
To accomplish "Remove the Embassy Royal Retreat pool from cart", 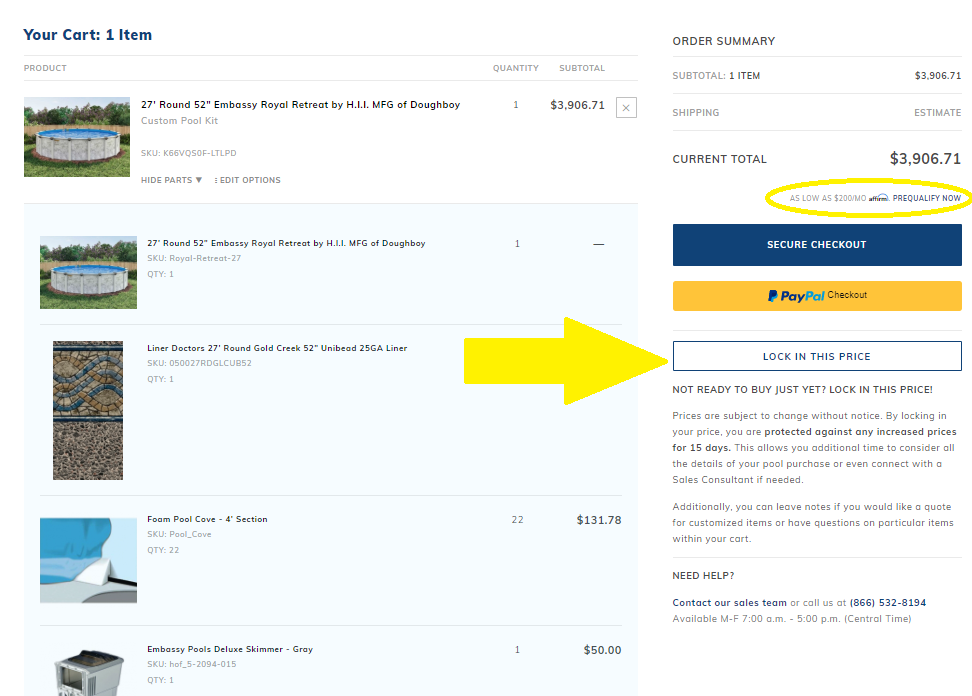I will (626, 107).
